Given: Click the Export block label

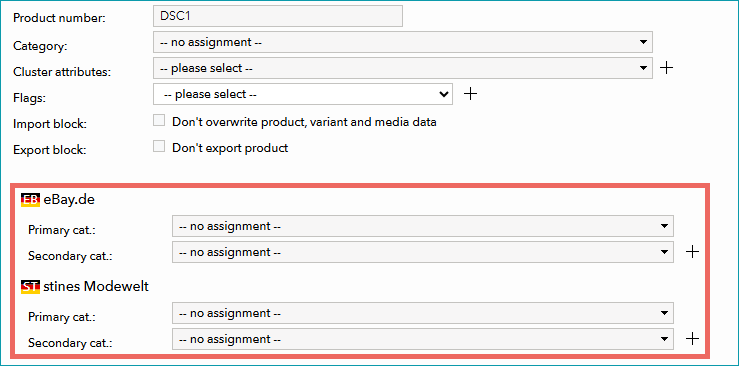Looking at the screenshot, I should 50,150.
